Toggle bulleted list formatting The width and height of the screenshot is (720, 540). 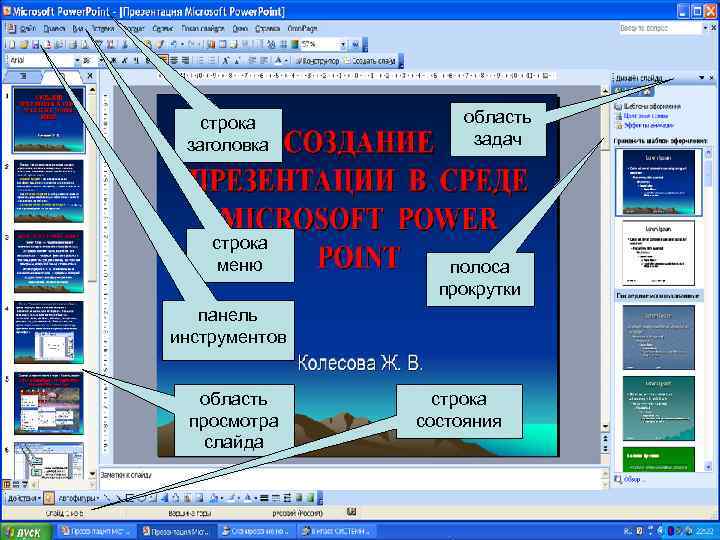212,61
